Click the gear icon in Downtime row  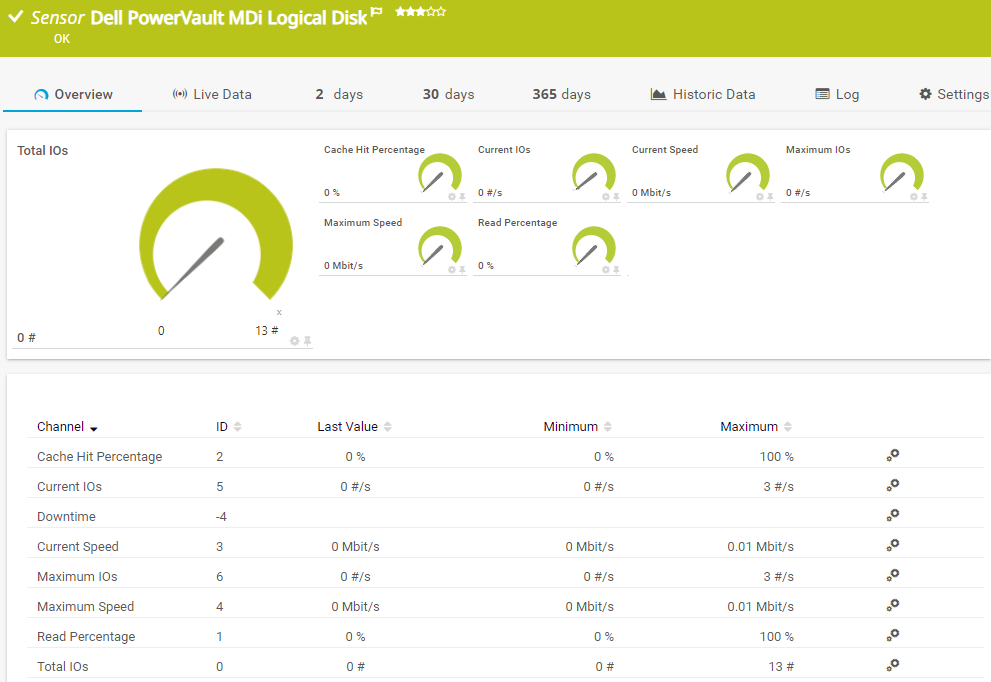click(893, 515)
